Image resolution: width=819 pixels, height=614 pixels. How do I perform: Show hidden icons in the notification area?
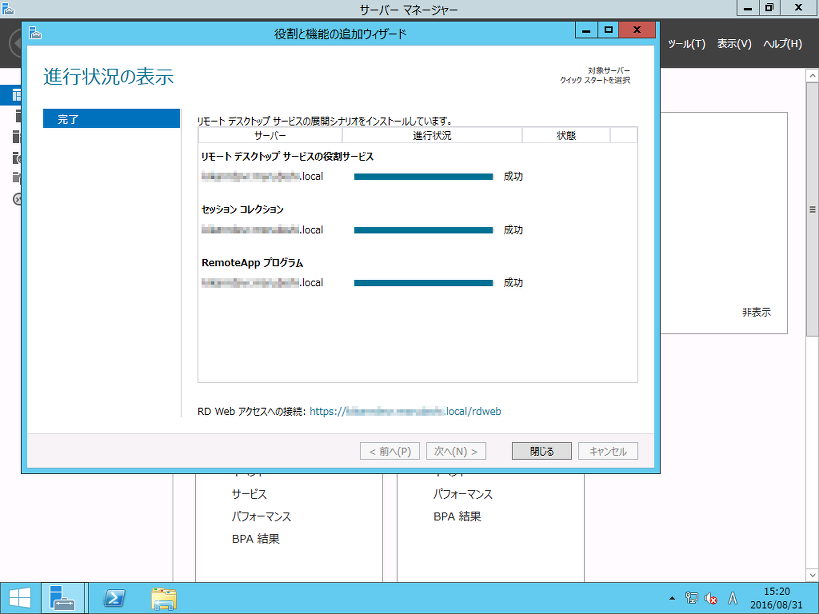point(672,597)
